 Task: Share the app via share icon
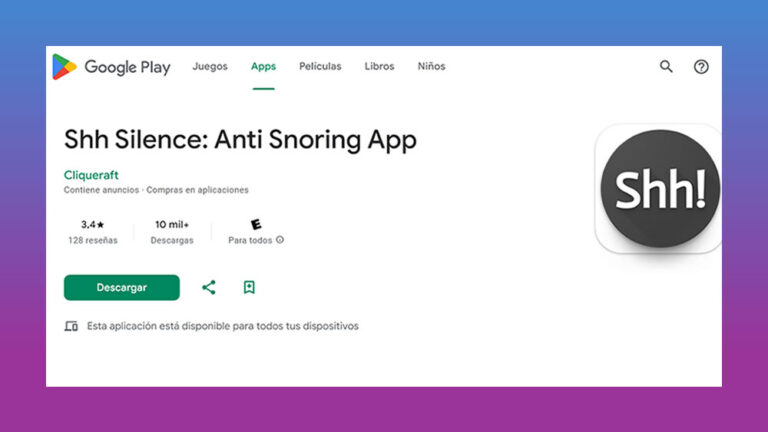(209, 288)
